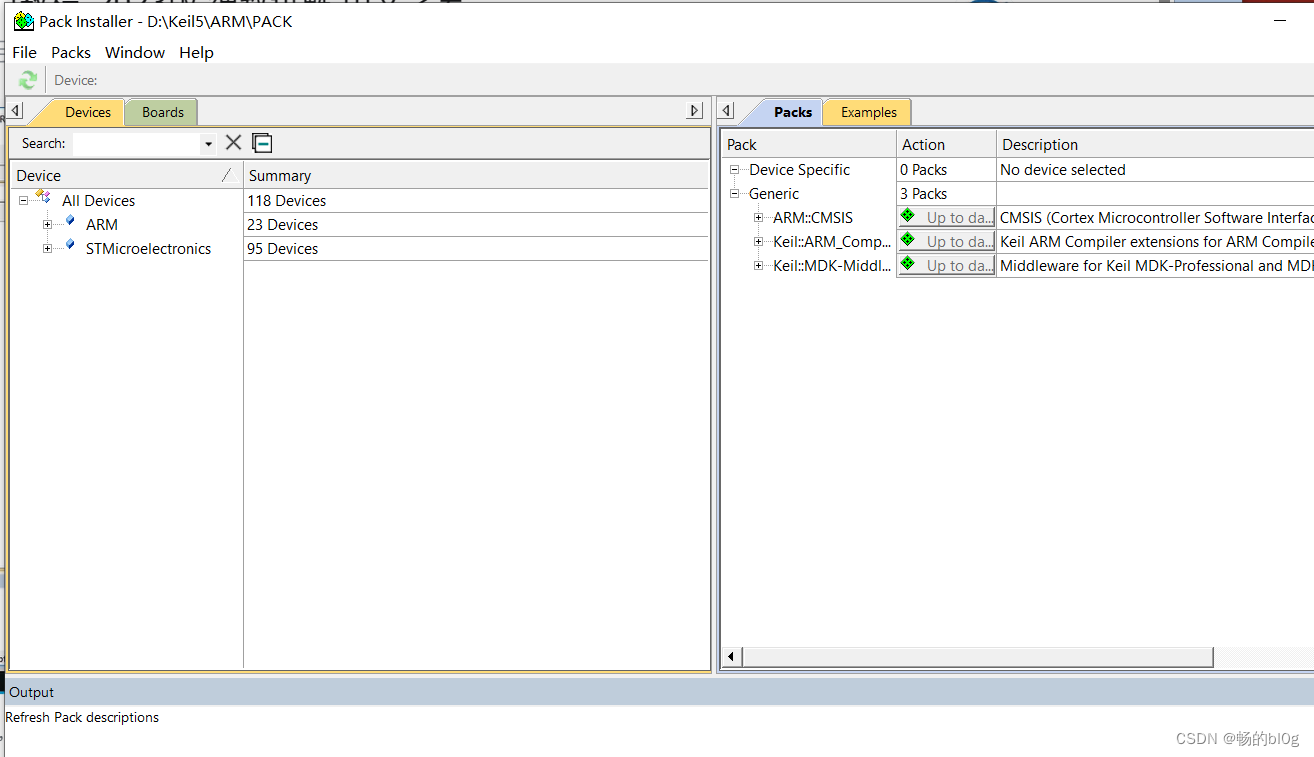1314x757 pixels.
Task: Open the Help menu
Action: pyautogui.click(x=196, y=52)
